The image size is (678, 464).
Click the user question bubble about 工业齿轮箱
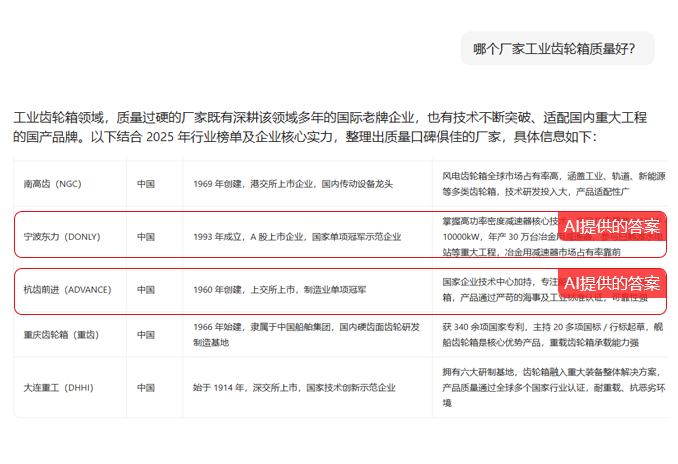tap(557, 48)
